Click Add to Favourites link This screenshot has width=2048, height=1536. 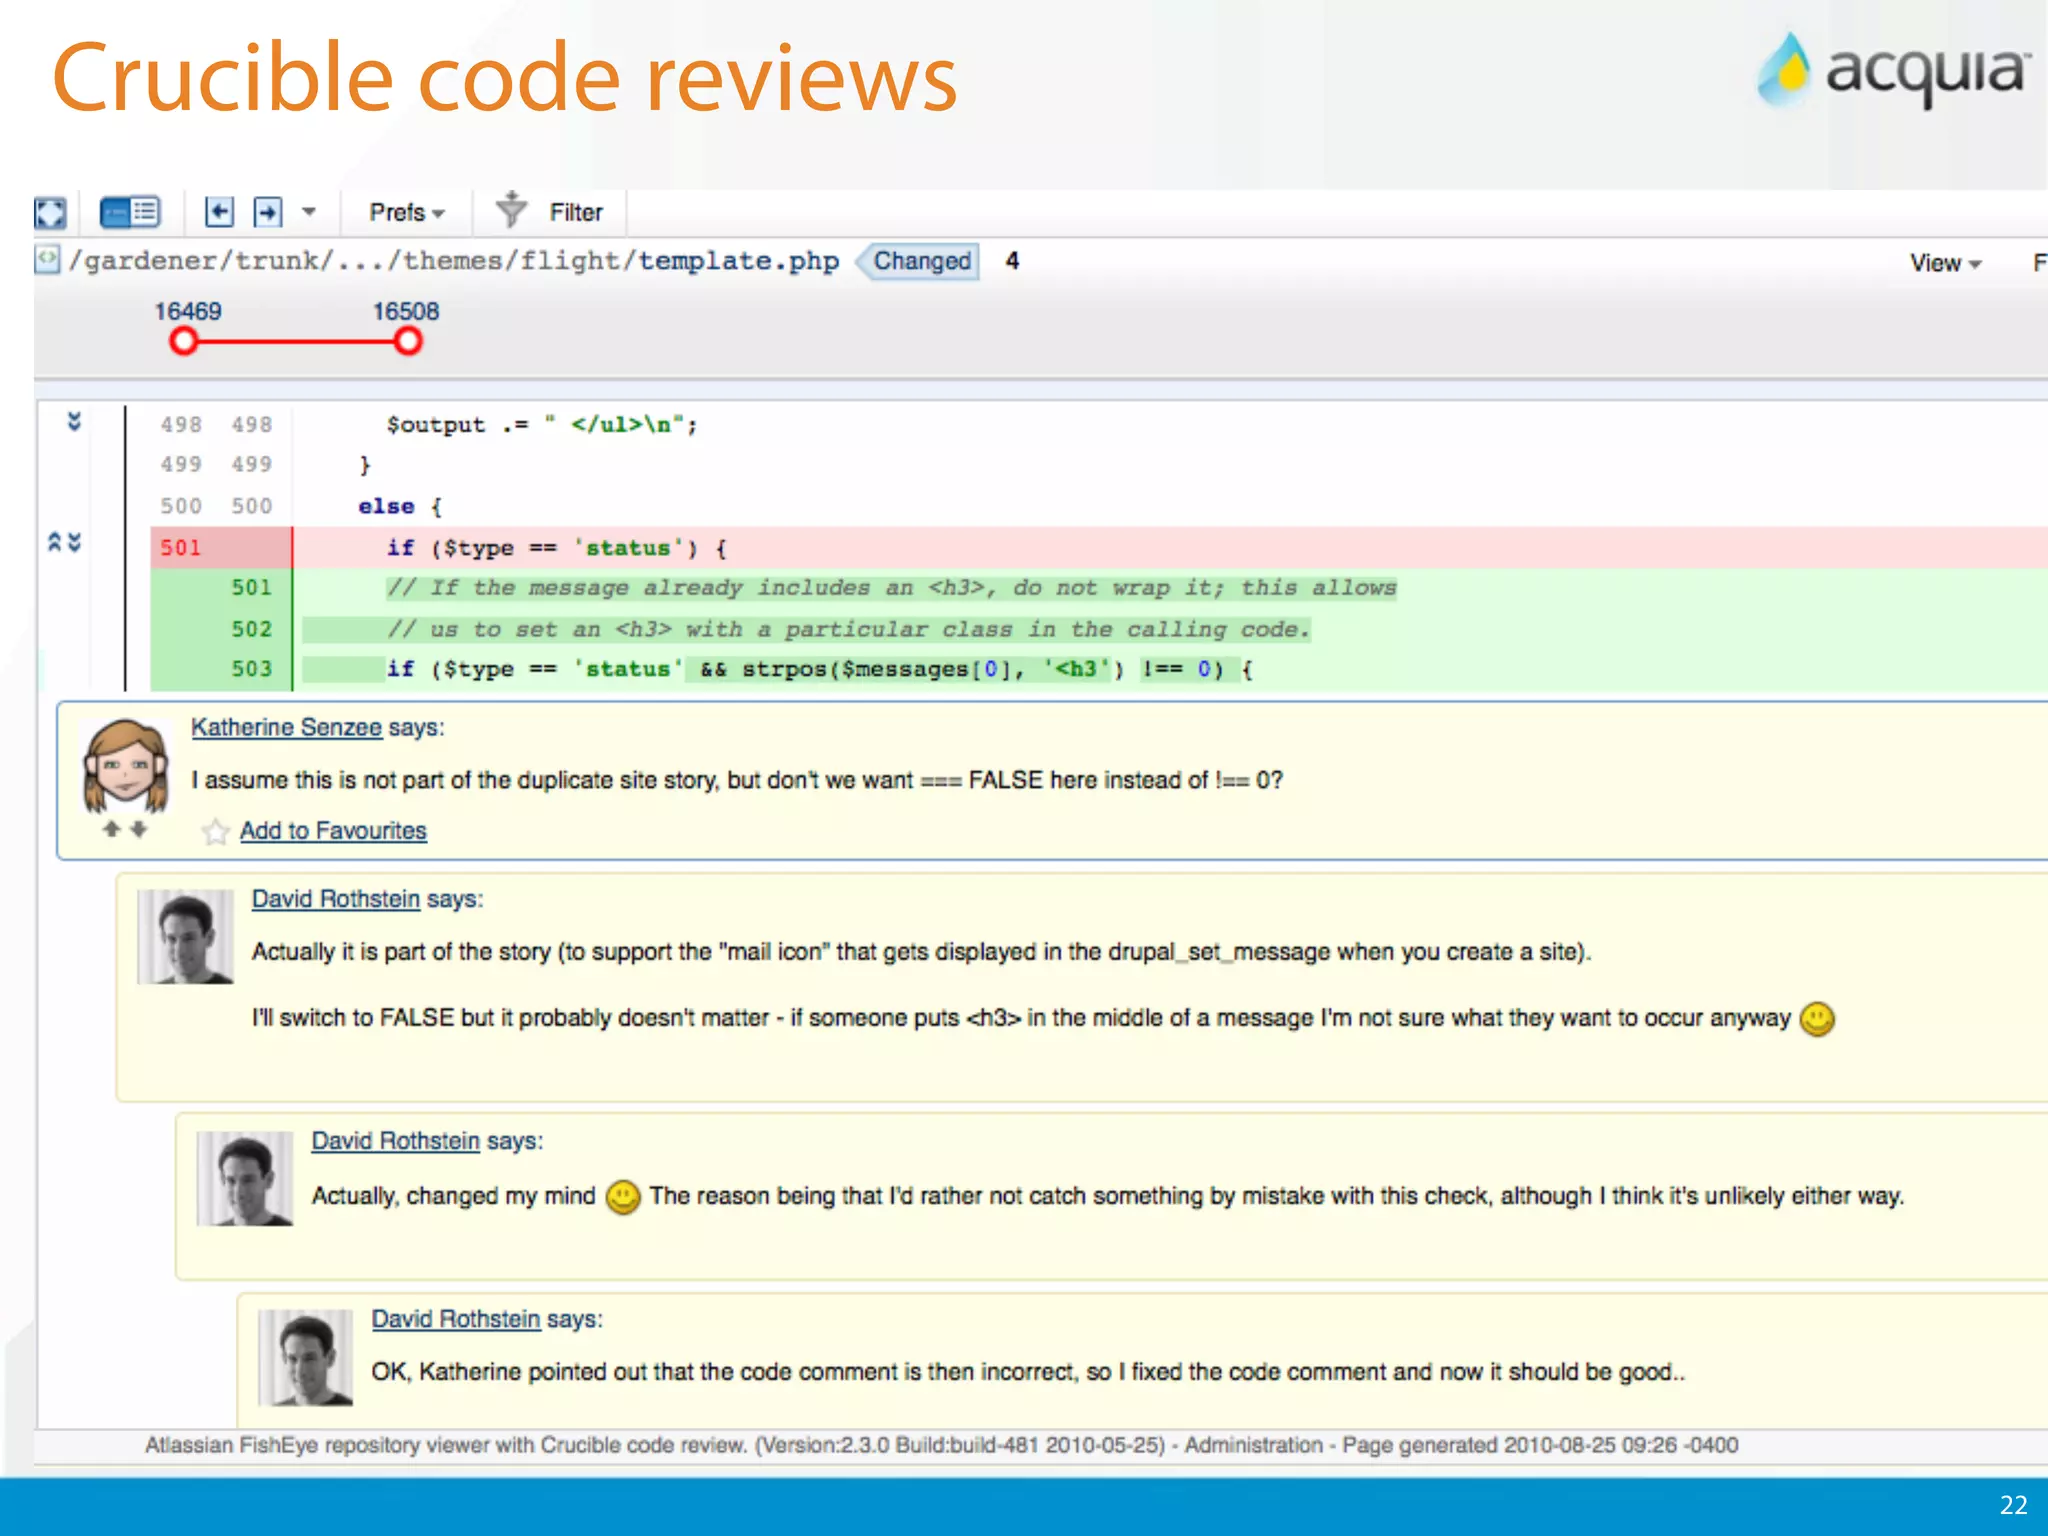[333, 831]
